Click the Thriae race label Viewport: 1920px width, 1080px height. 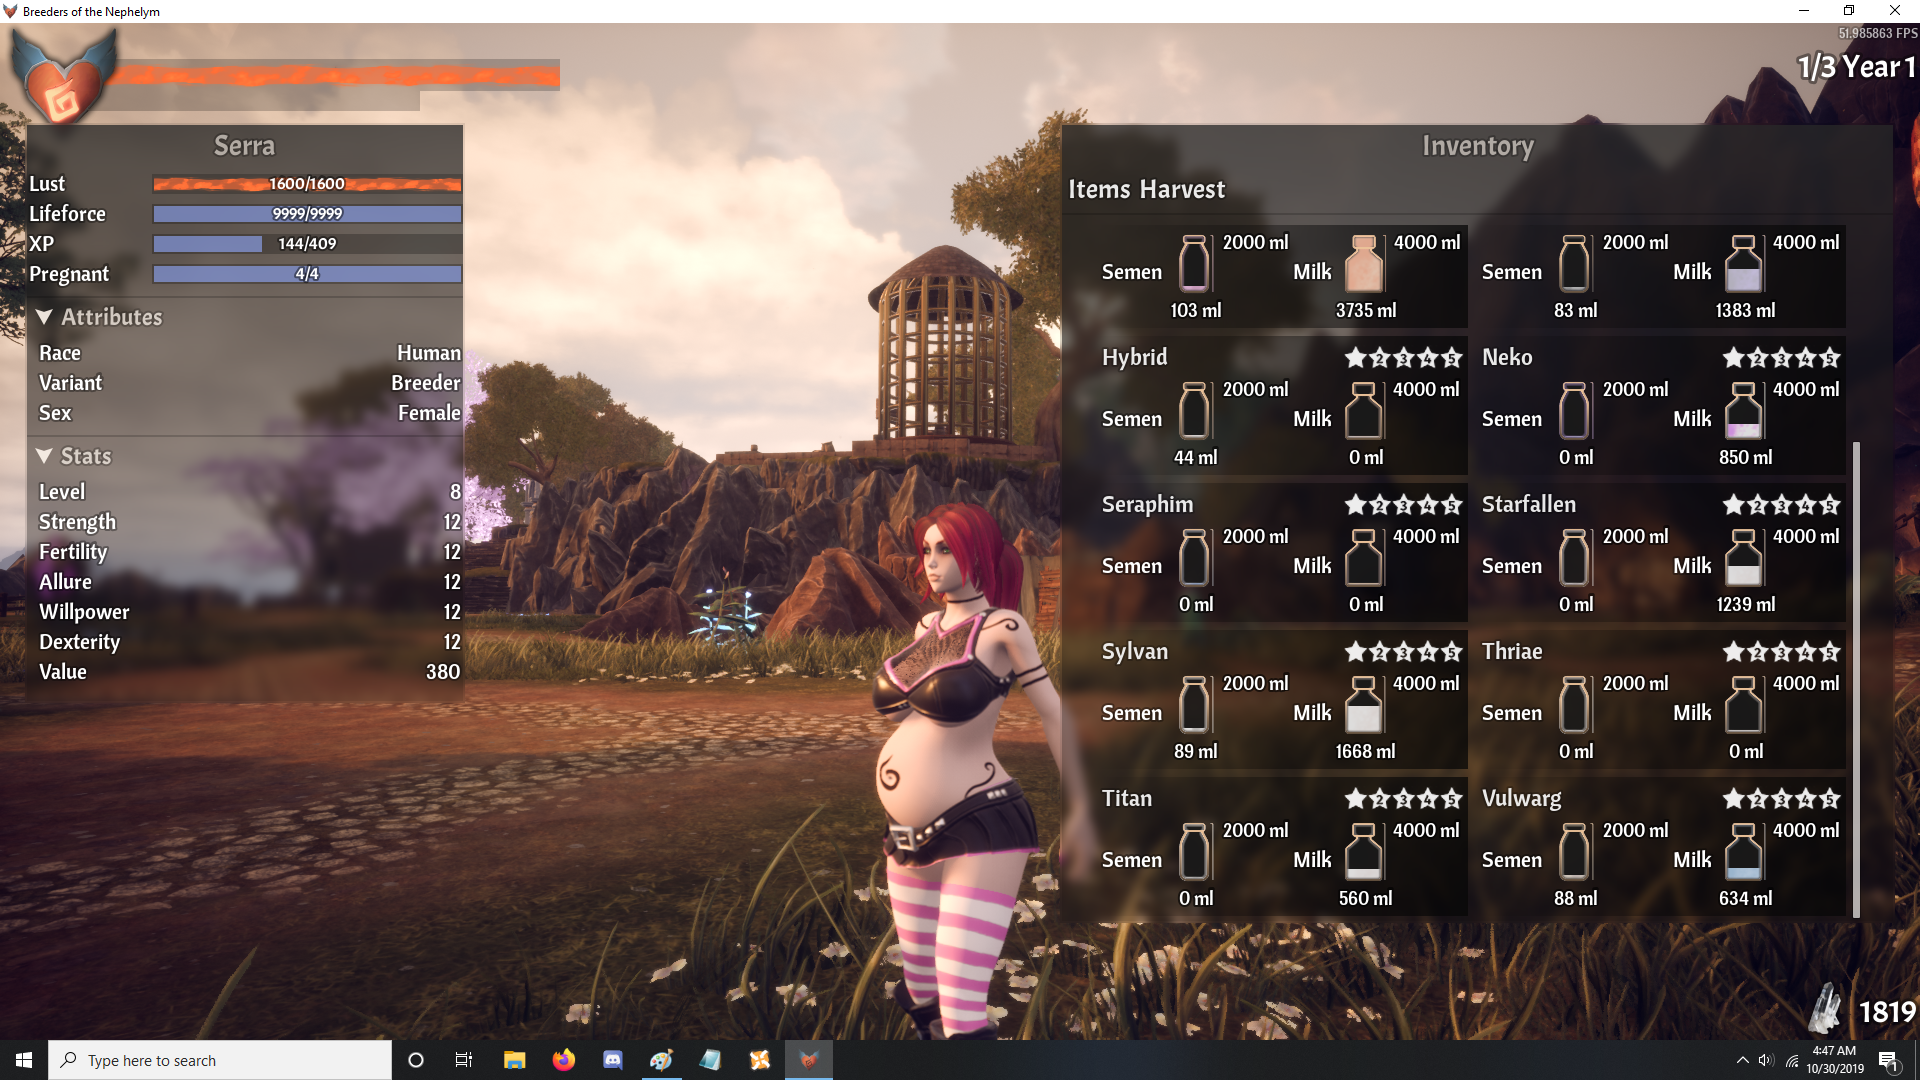coord(1512,652)
